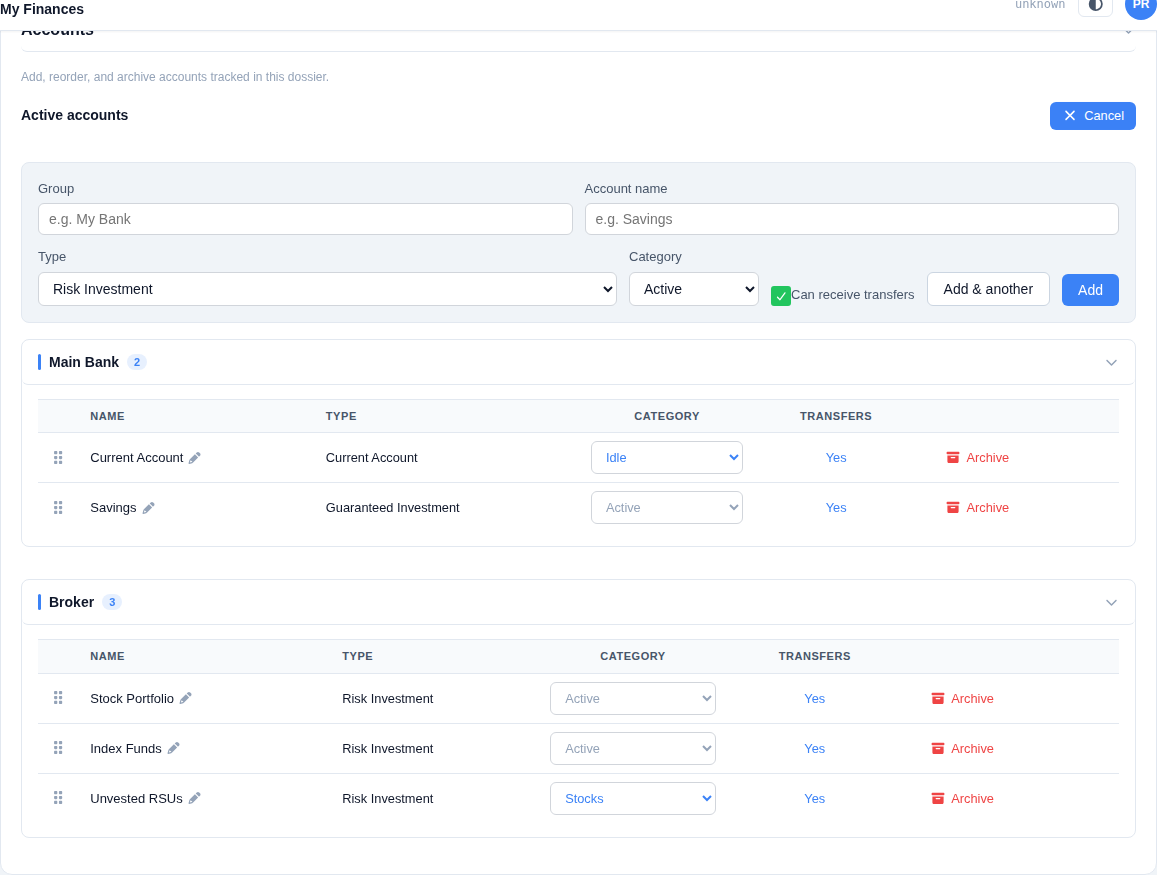Screen dimensions: 1157x875
Task: Toggle transfers Yes for Stock Portfolio
Action: (815, 698)
